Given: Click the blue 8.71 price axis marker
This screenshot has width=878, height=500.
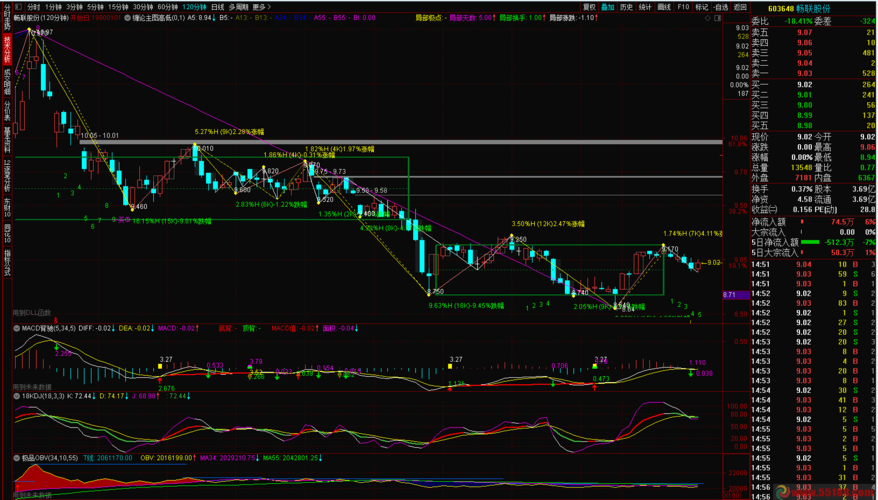Looking at the screenshot, I should 729,295.
